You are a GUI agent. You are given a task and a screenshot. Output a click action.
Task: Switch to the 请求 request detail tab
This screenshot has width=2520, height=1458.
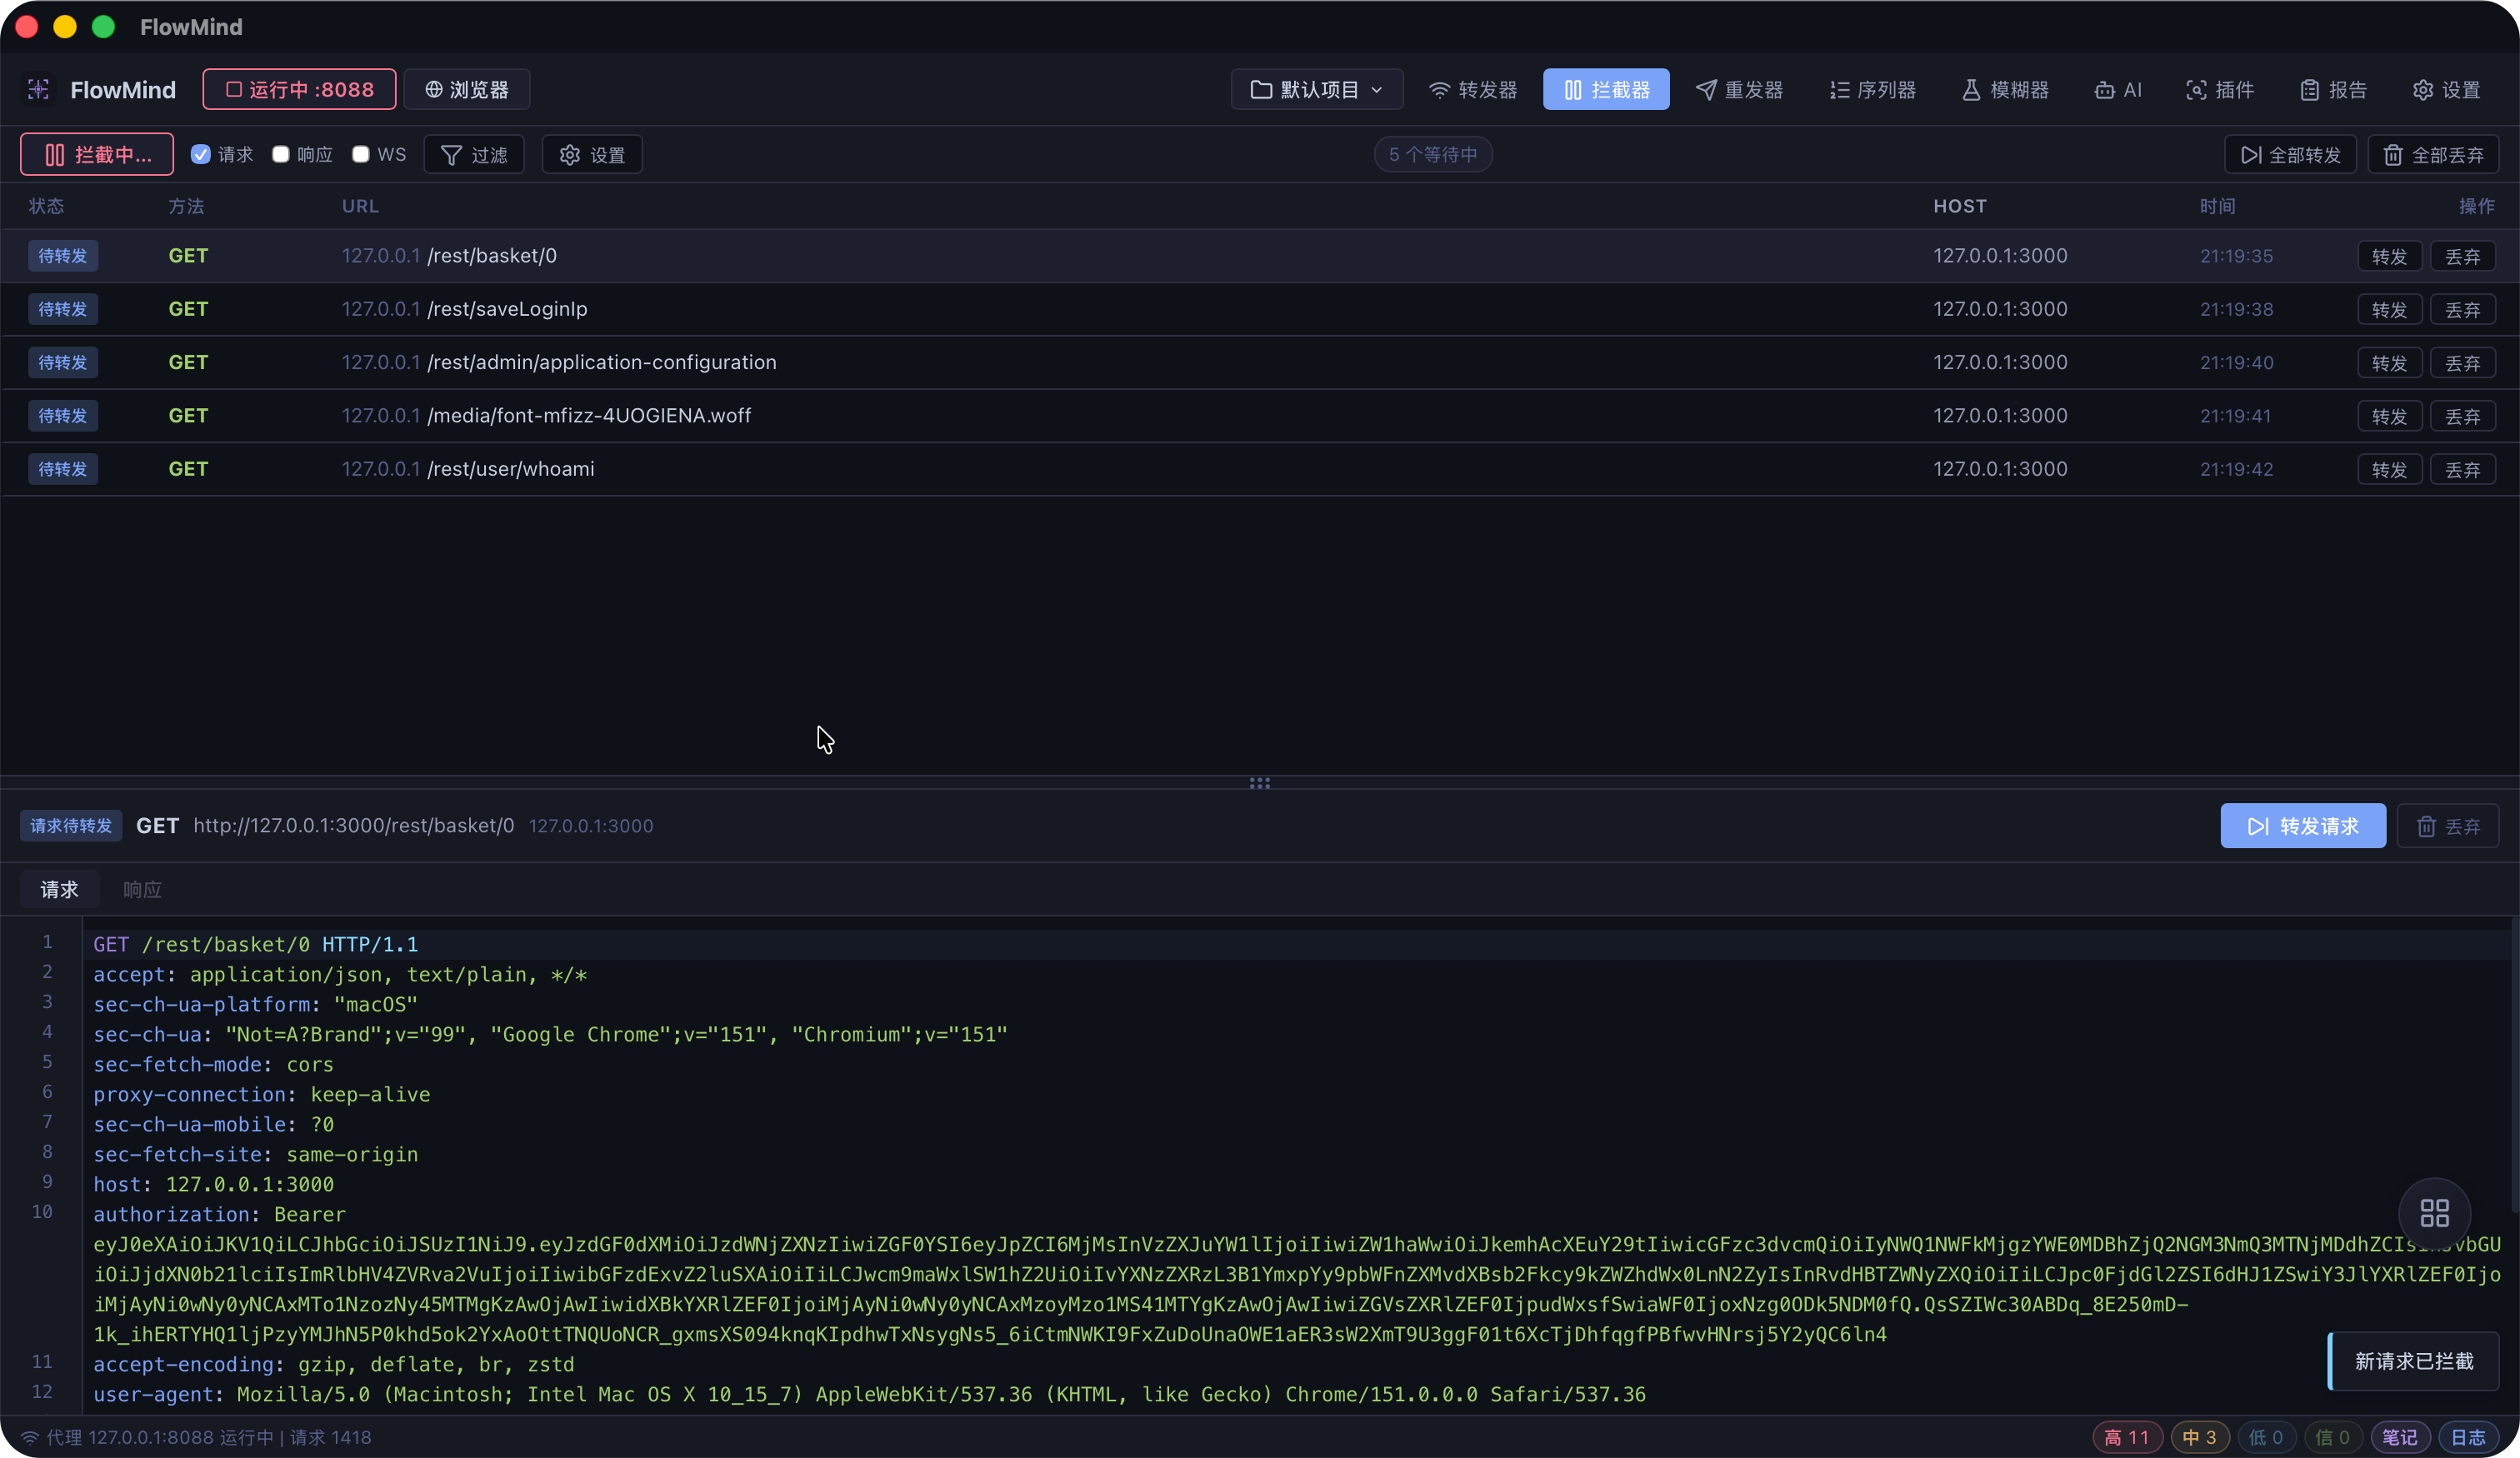59,890
